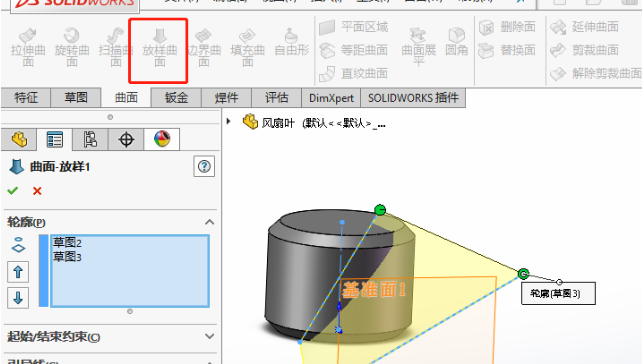Click the 剪裁曲面 trim surface tool
This screenshot has width=642, height=364.
click(x=584, y=50)
